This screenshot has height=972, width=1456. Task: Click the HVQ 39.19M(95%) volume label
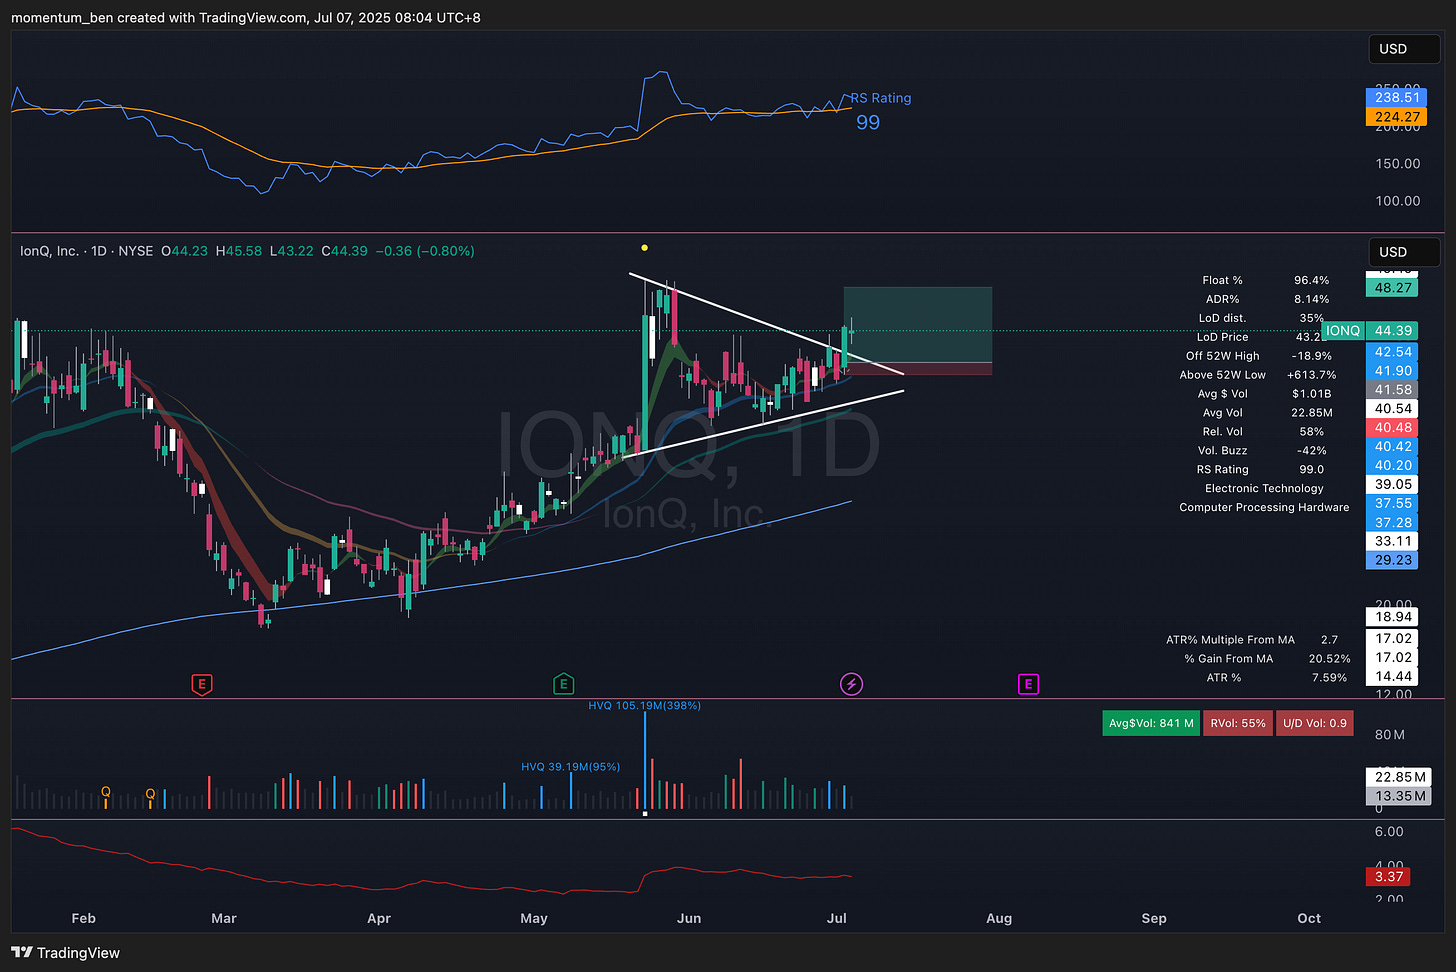point(570,767)
